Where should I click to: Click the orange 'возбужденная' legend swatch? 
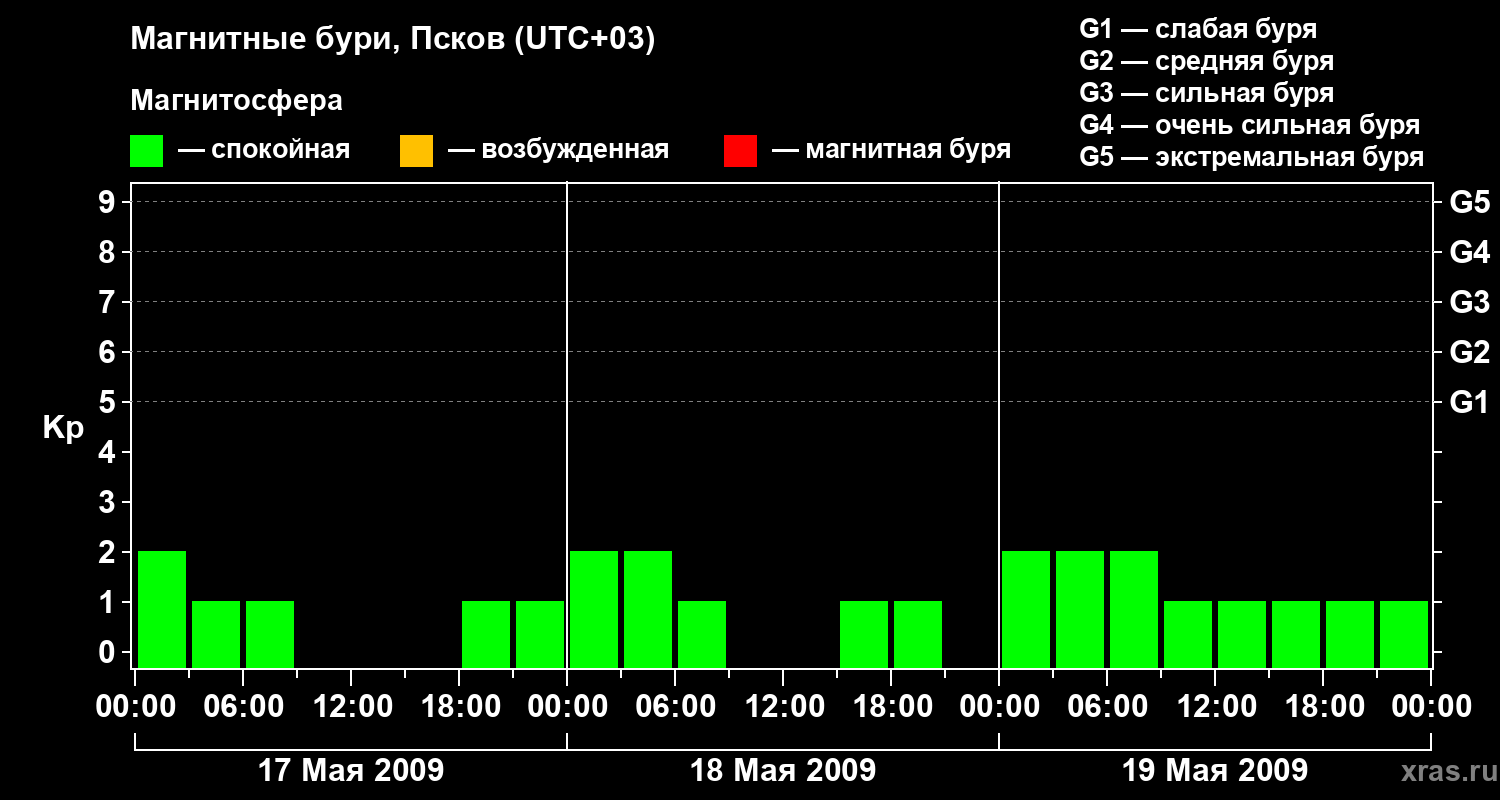[416, 151]
